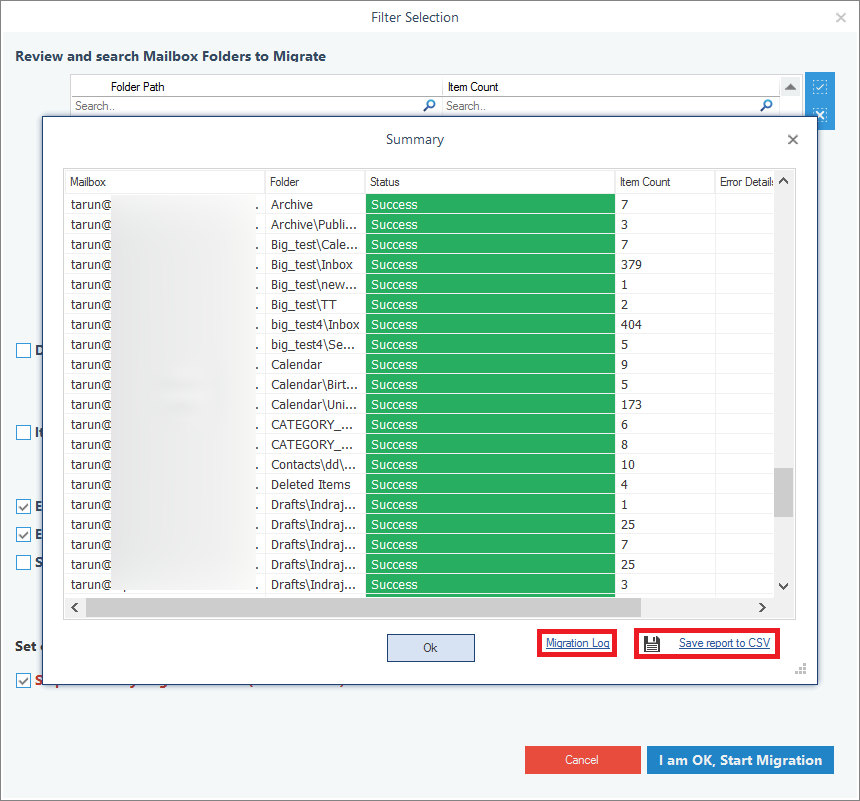Click Success status in Archive row

(490, 205)
